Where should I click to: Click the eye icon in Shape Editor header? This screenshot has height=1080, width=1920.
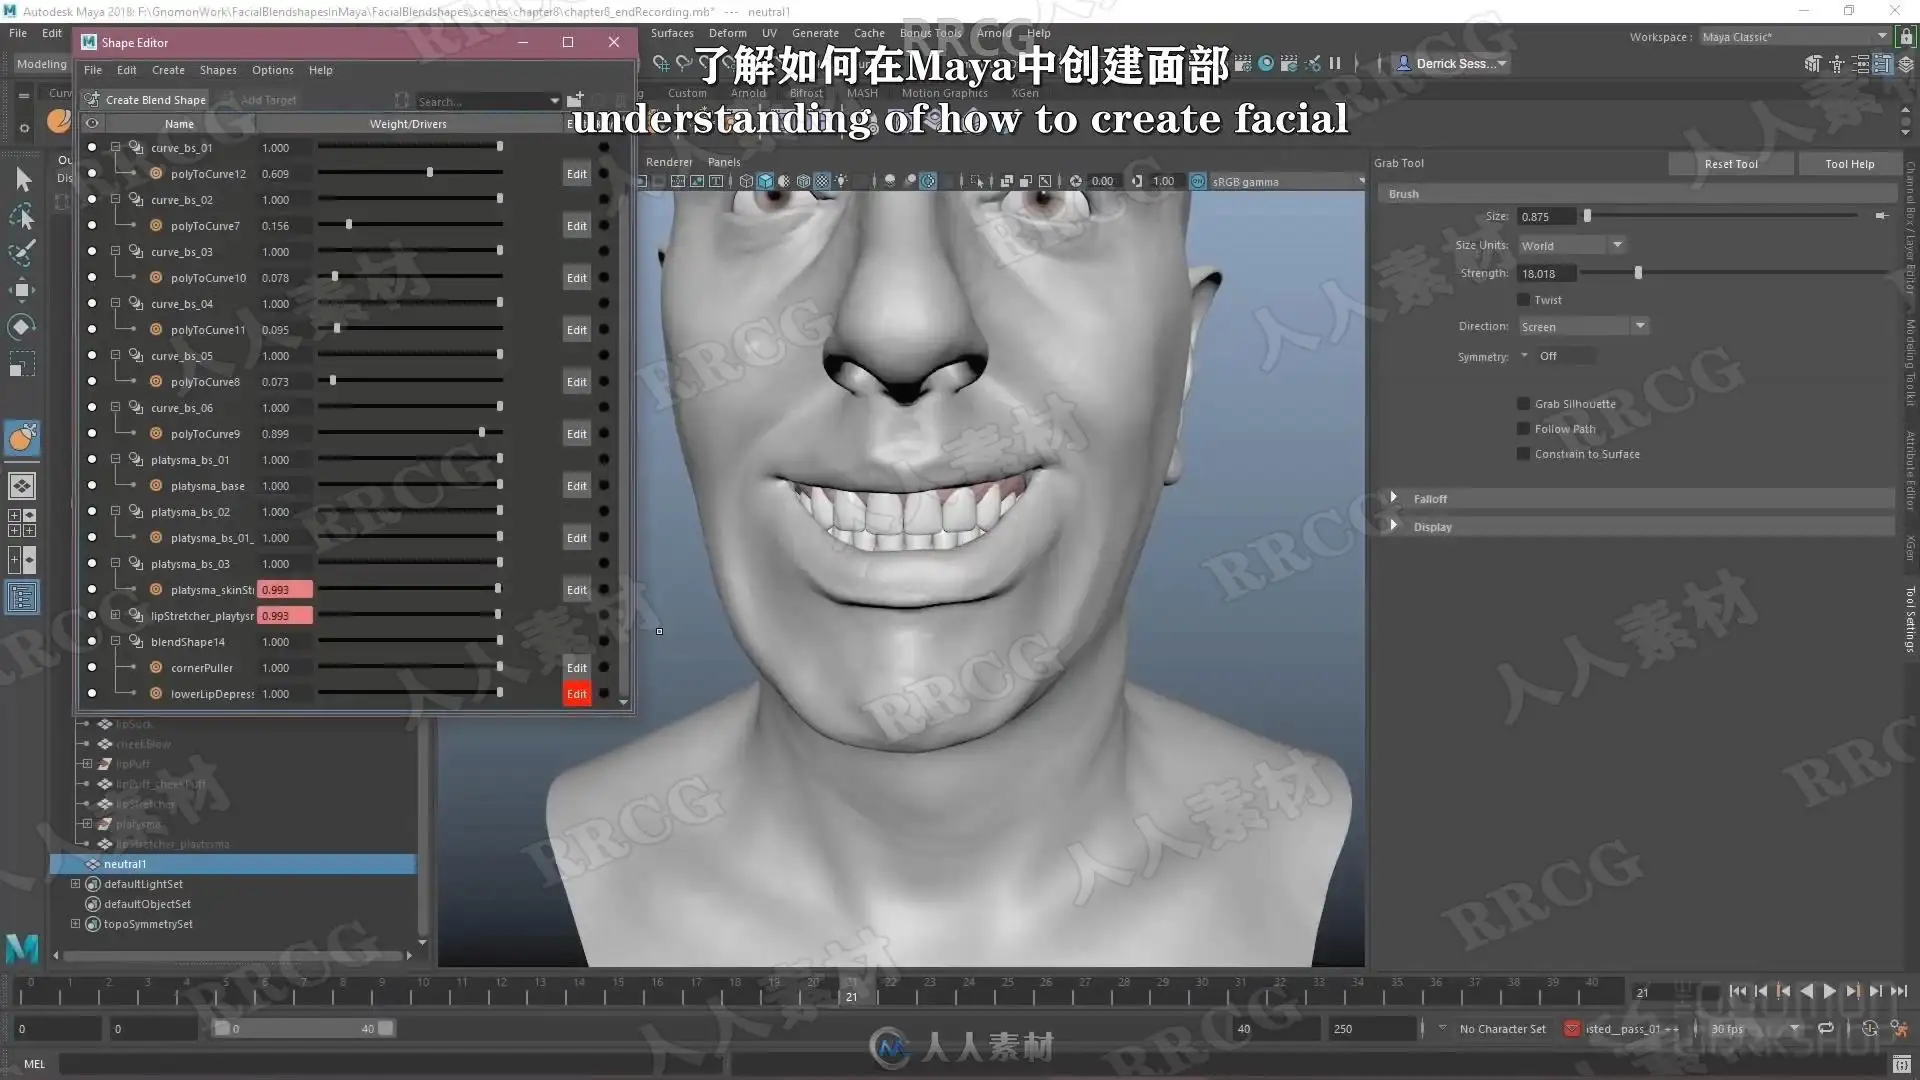click(x=92, y=124)
